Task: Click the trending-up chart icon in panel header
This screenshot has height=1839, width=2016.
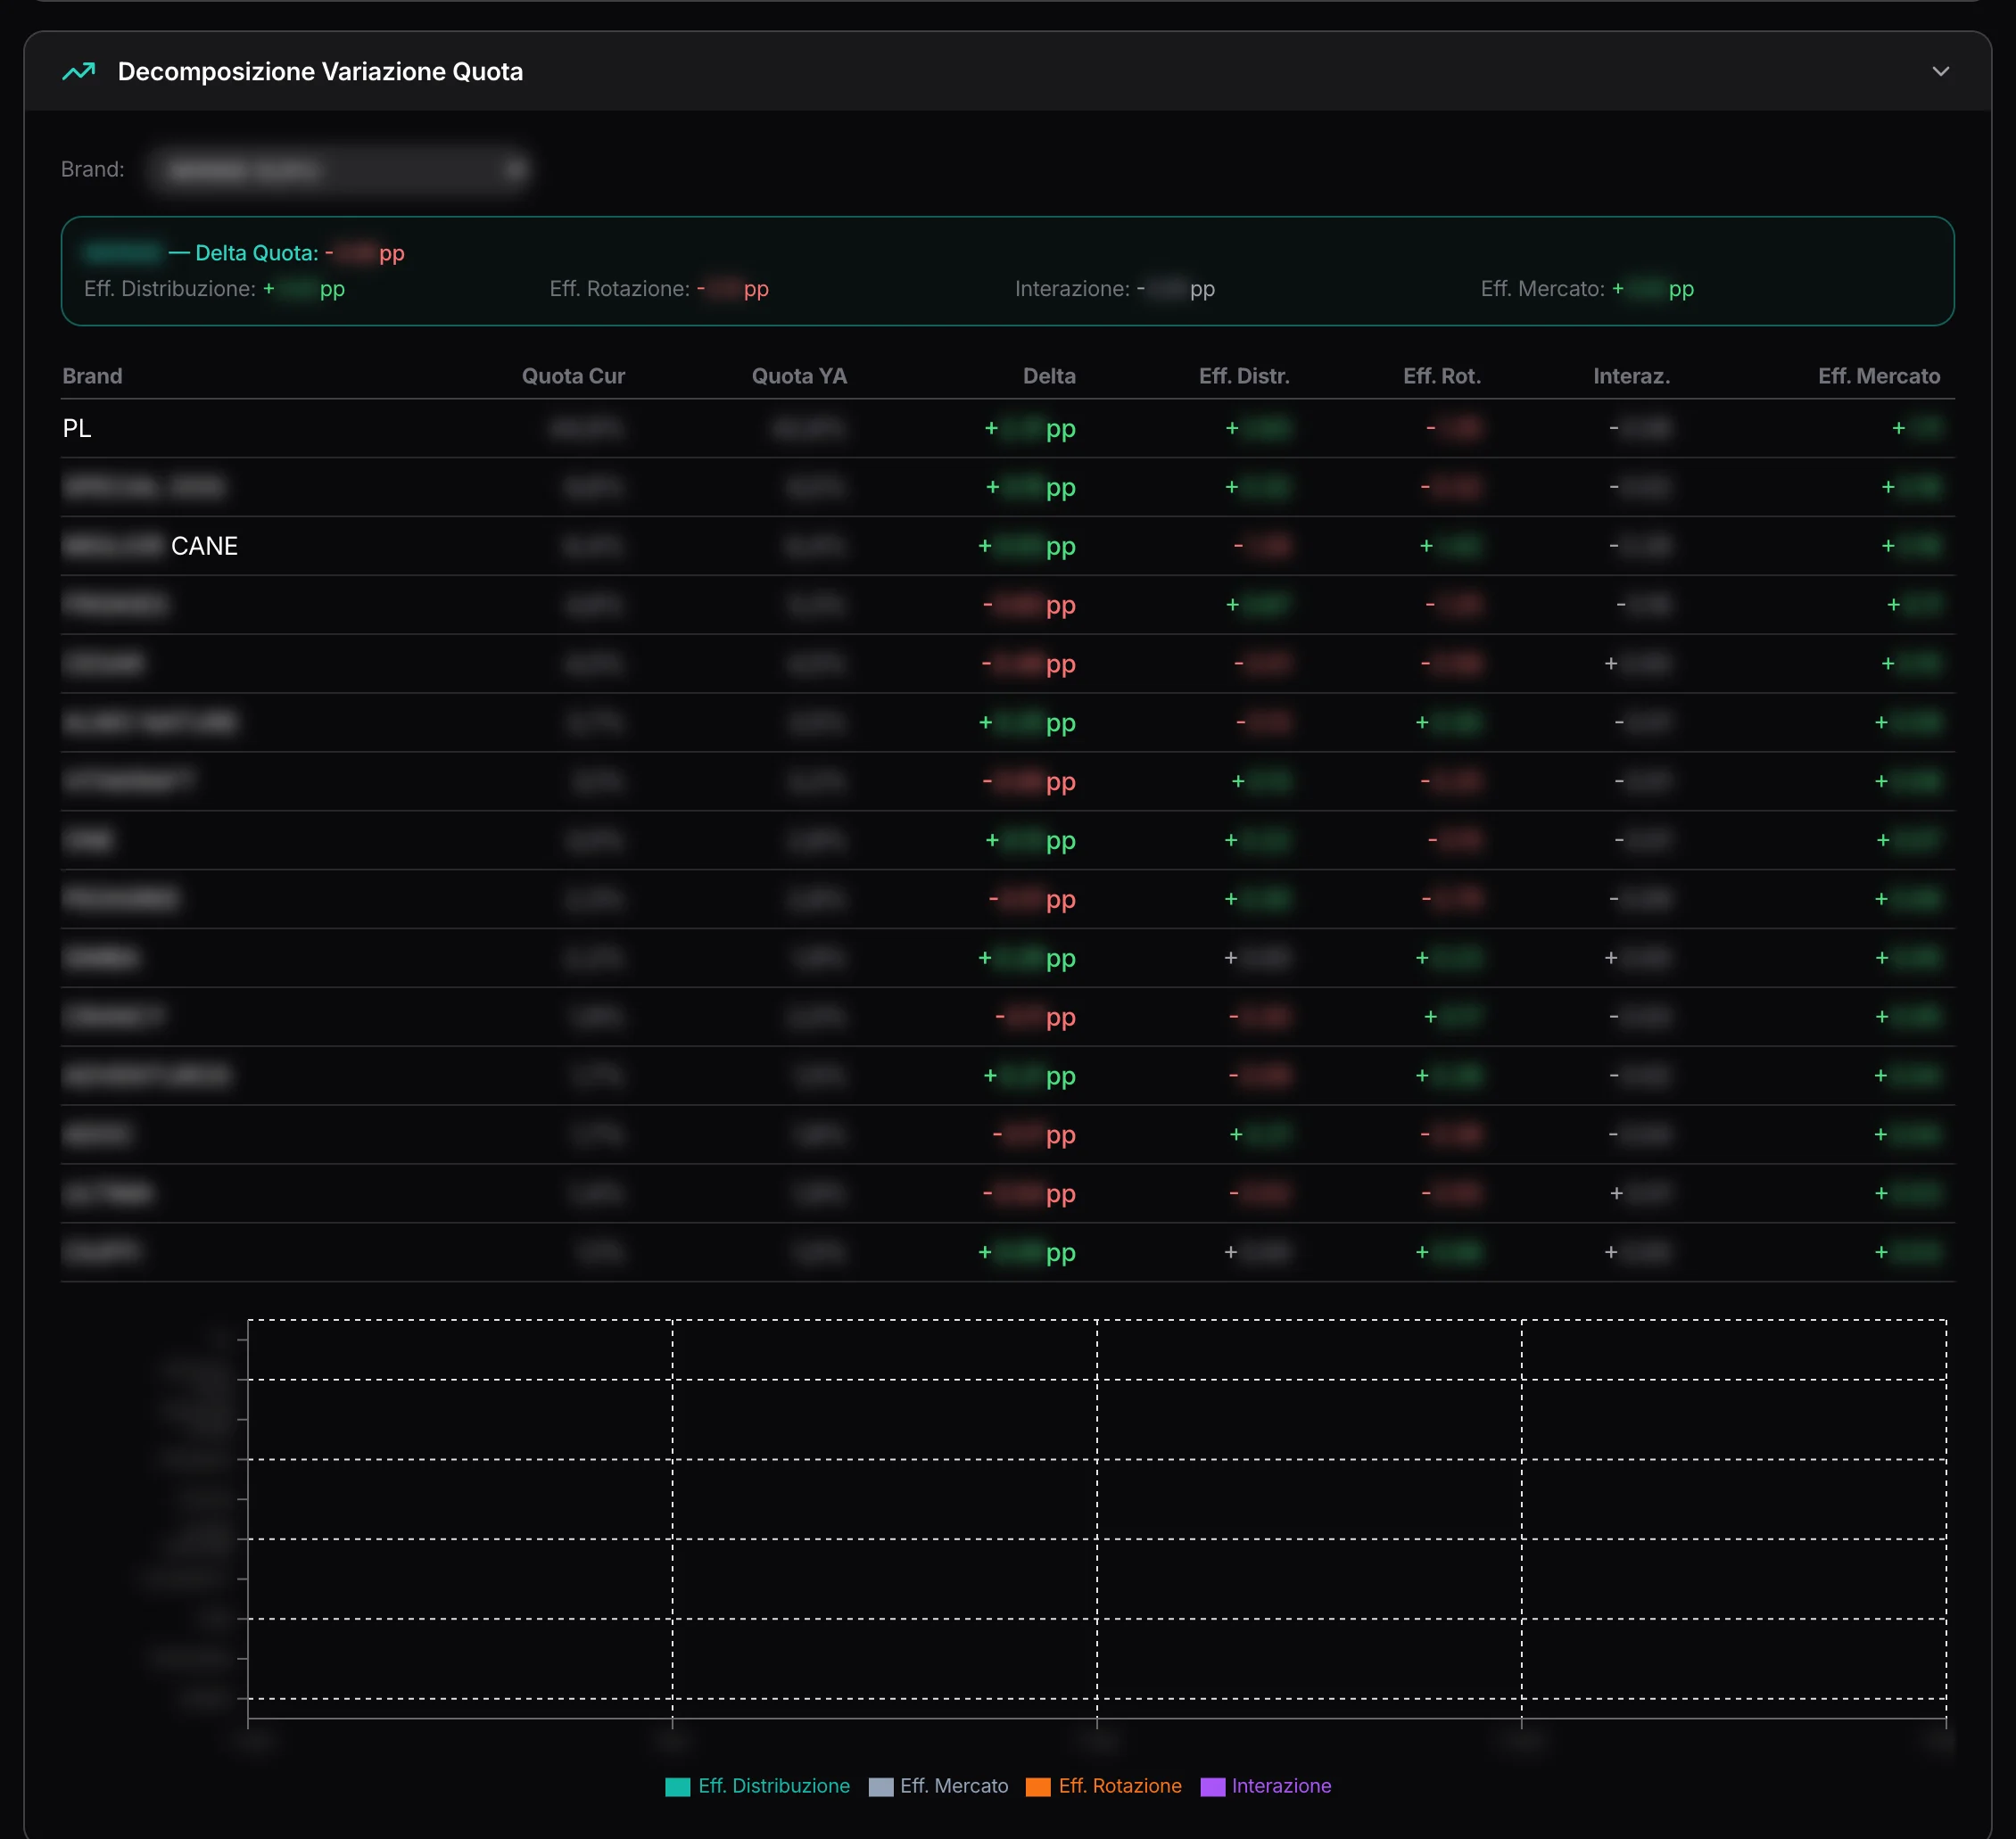Action: click(x=79, y=71)
